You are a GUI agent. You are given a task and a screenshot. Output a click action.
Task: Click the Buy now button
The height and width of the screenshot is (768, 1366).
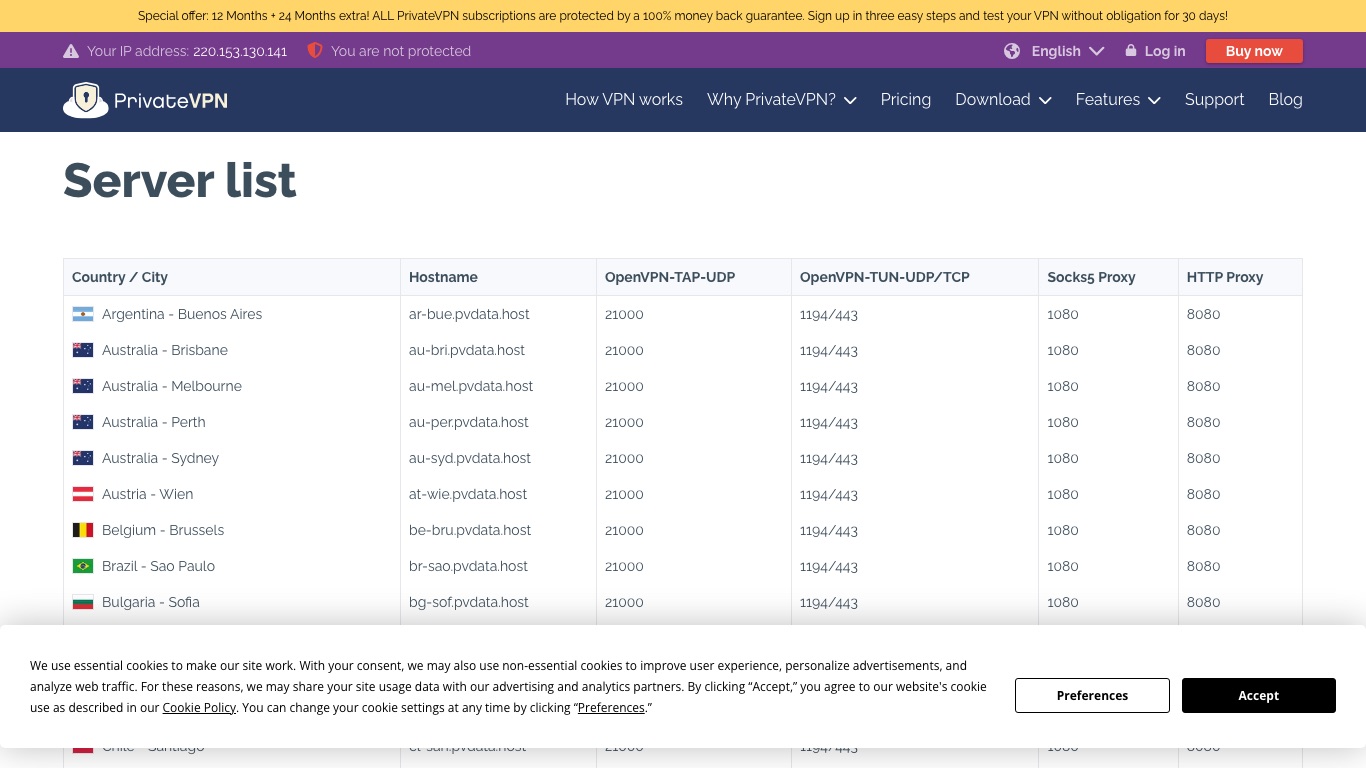coord(1254,51)
